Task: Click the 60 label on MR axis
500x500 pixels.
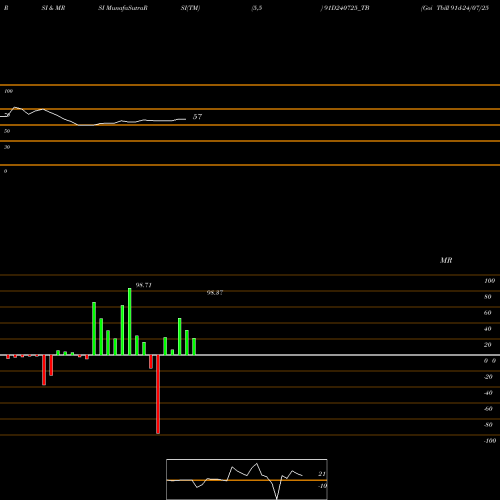Action: click(488, 313)
